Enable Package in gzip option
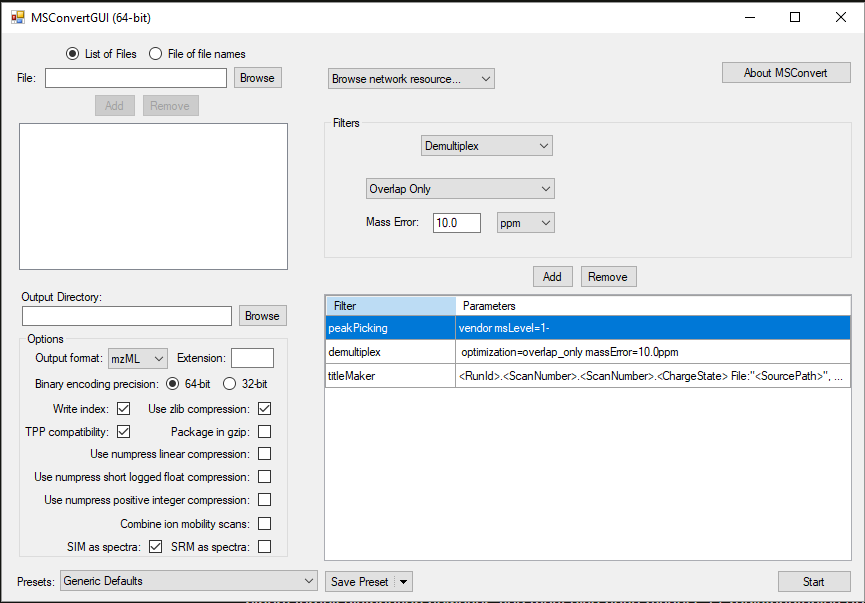Image resolution: width=865 pixels, height=603 pixels. (x=265, y=432)
